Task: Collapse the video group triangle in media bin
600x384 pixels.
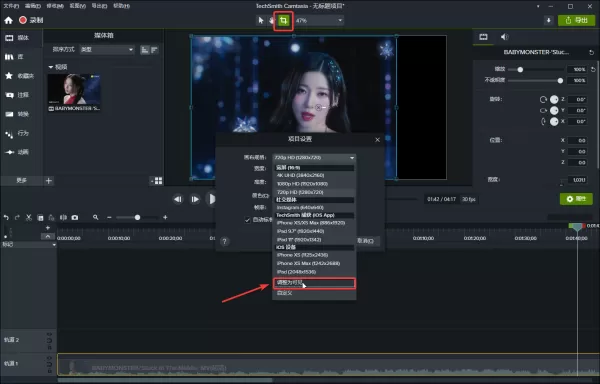Action: coord(51,67)
